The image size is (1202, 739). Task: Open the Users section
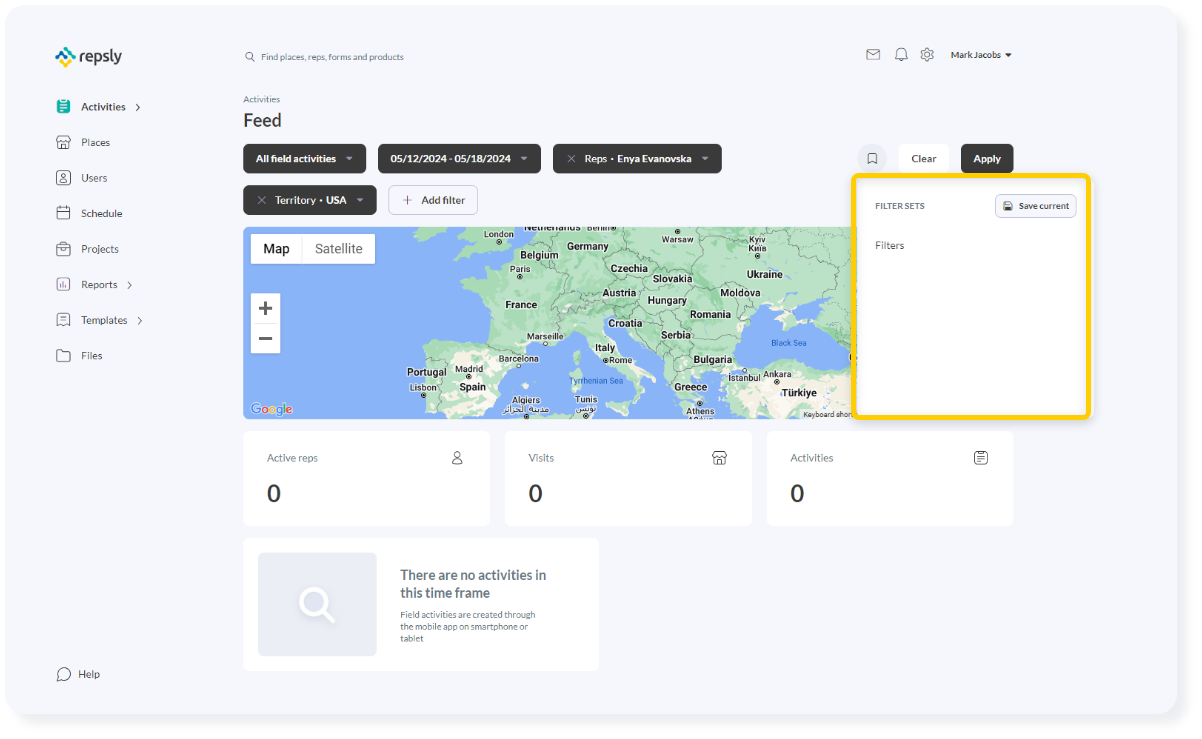[94, 178]
